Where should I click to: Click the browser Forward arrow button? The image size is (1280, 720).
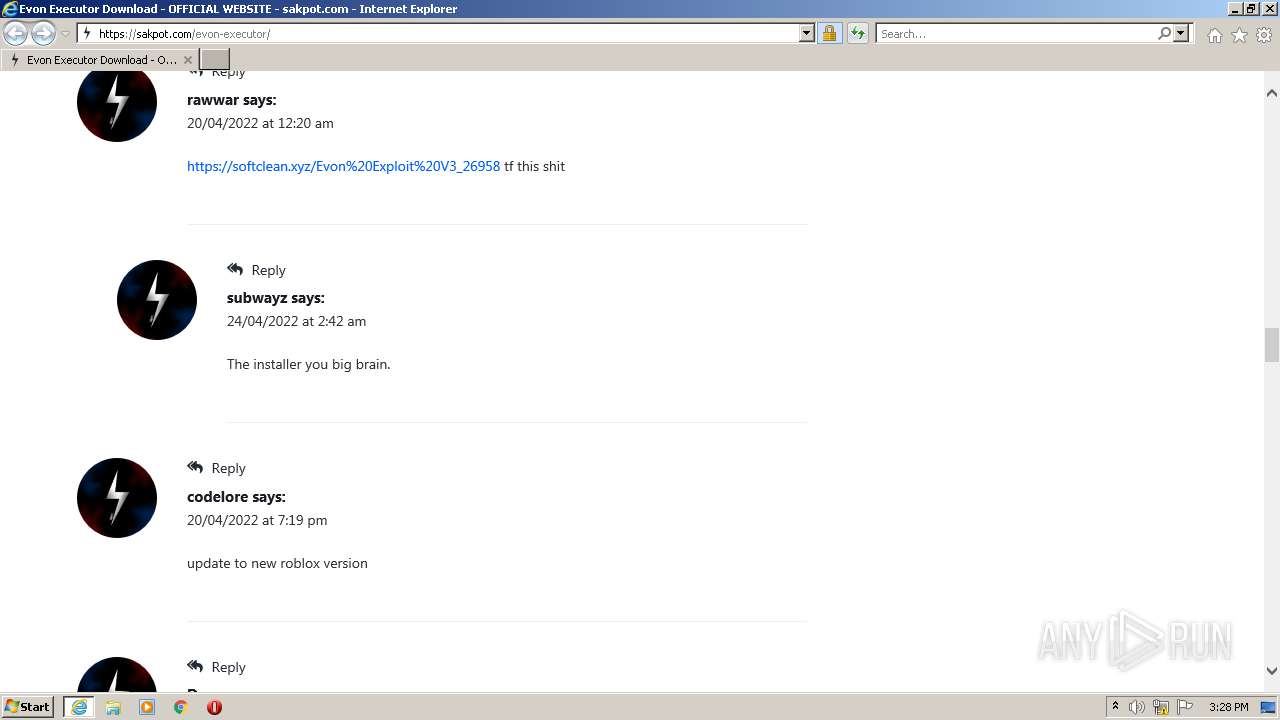tap(43, 34)
